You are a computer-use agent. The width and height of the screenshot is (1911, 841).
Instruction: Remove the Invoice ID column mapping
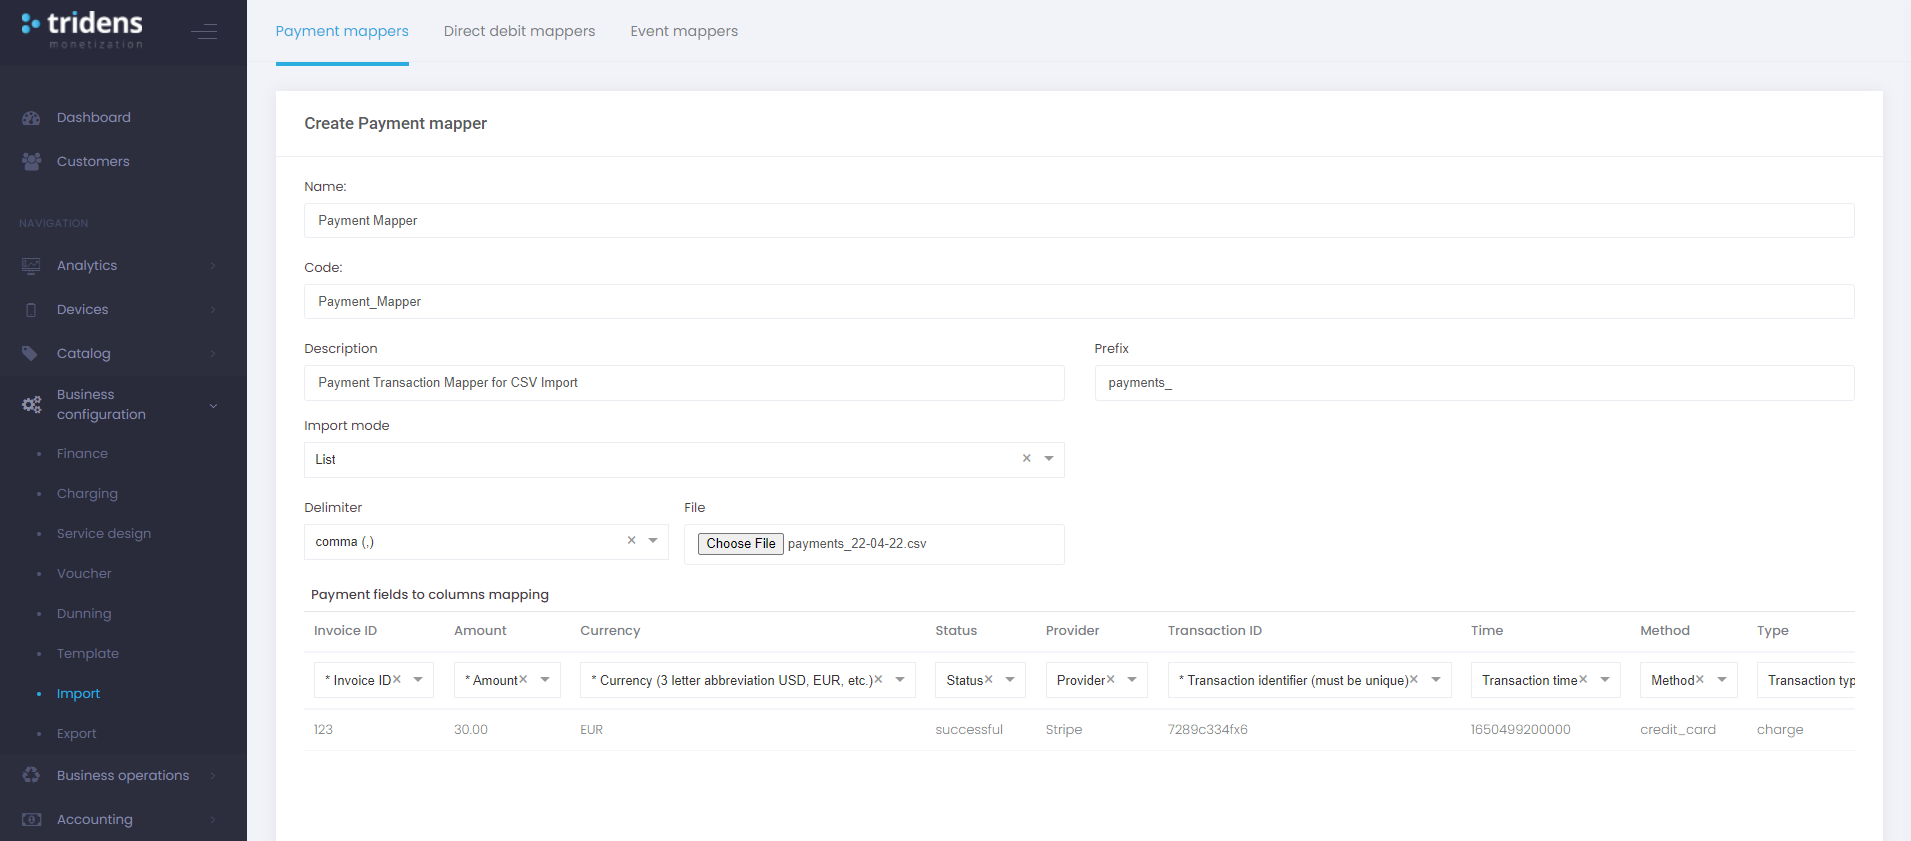[397, 679]
